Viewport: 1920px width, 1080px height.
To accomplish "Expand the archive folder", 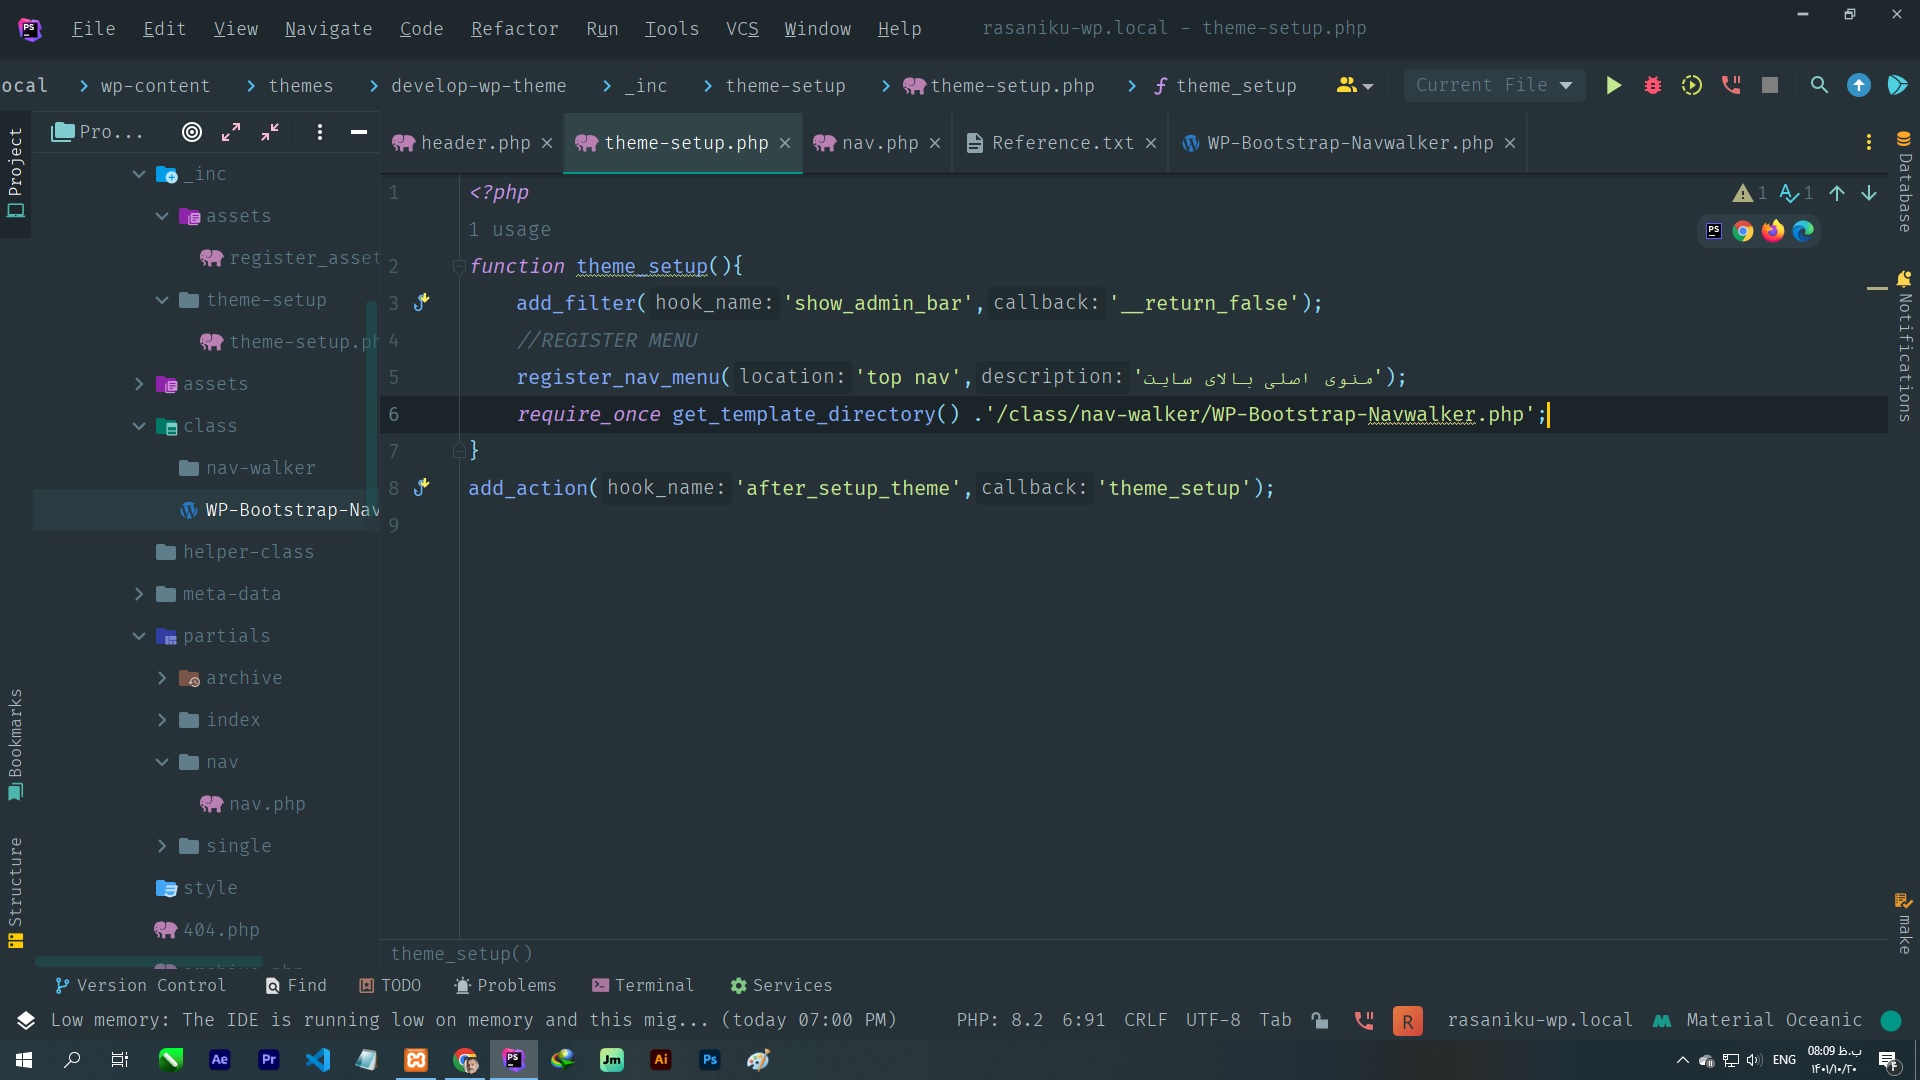I will [x=162, y=678].
